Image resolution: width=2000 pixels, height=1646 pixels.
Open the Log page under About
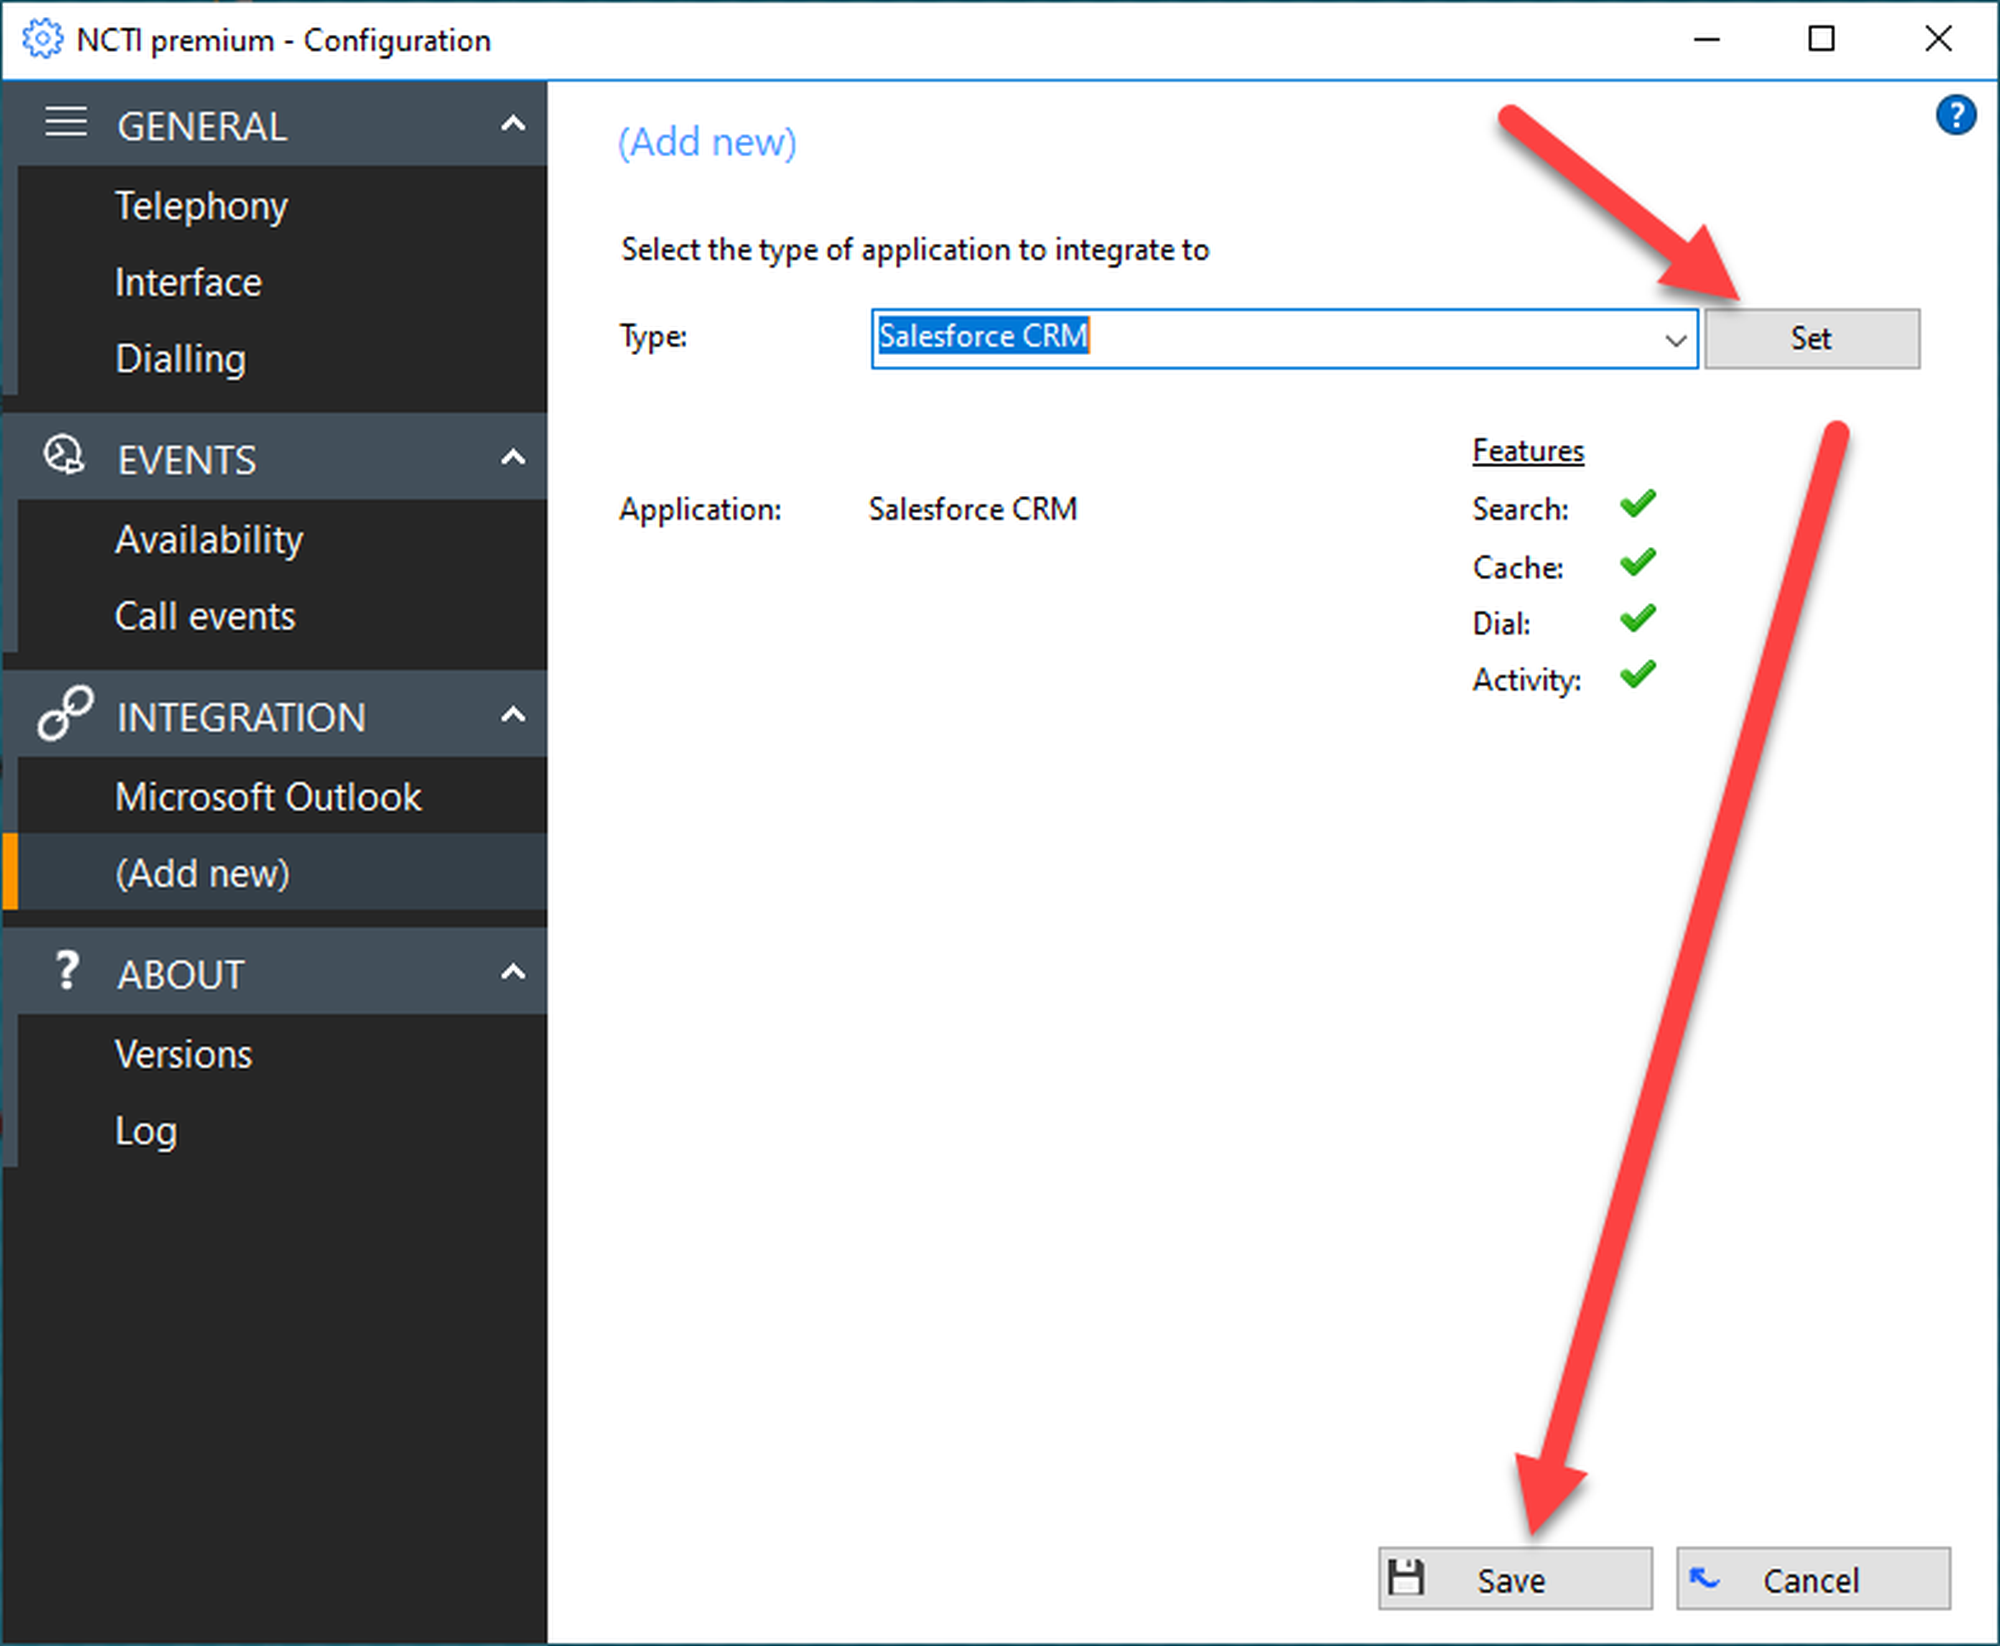pos(146,1131)
